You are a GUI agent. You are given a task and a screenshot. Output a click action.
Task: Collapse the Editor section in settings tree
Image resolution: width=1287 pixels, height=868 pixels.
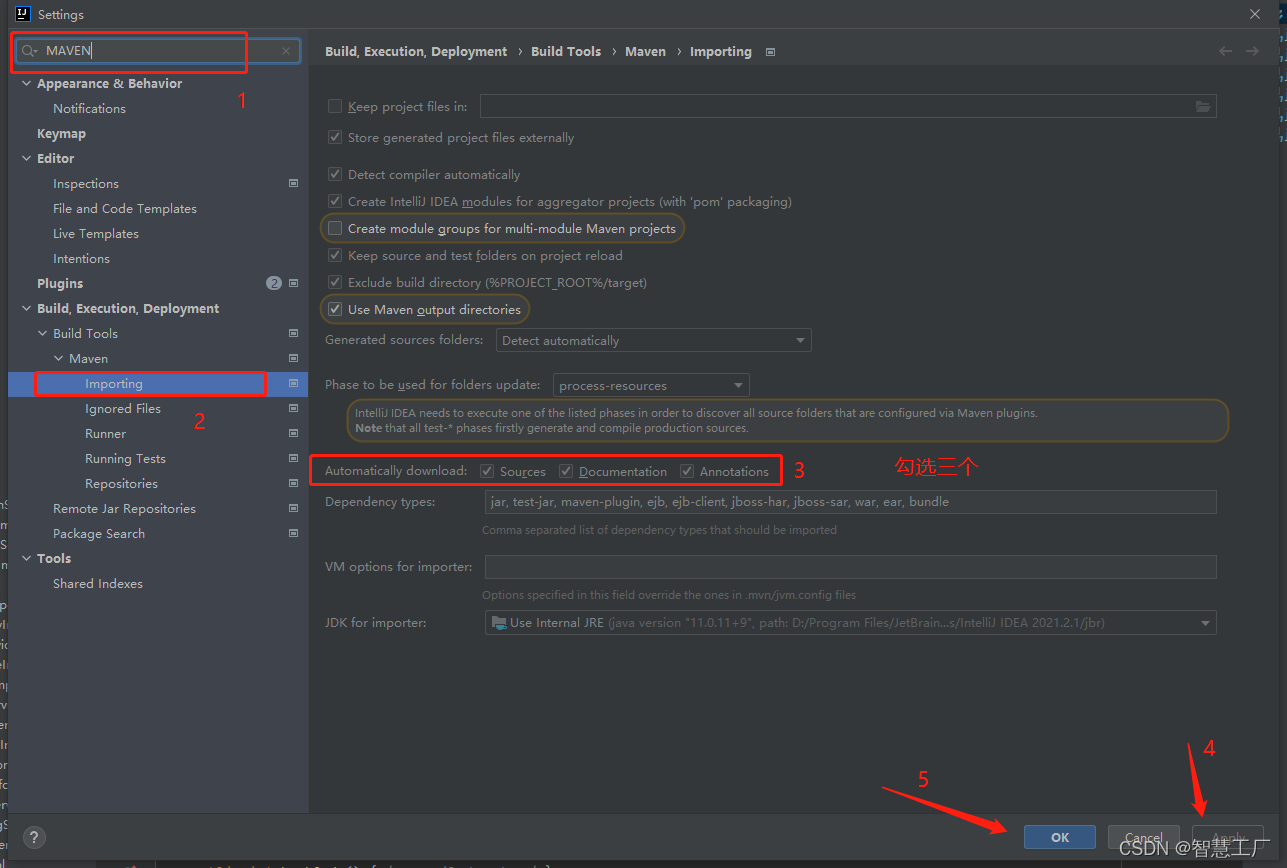click(26, 158)
